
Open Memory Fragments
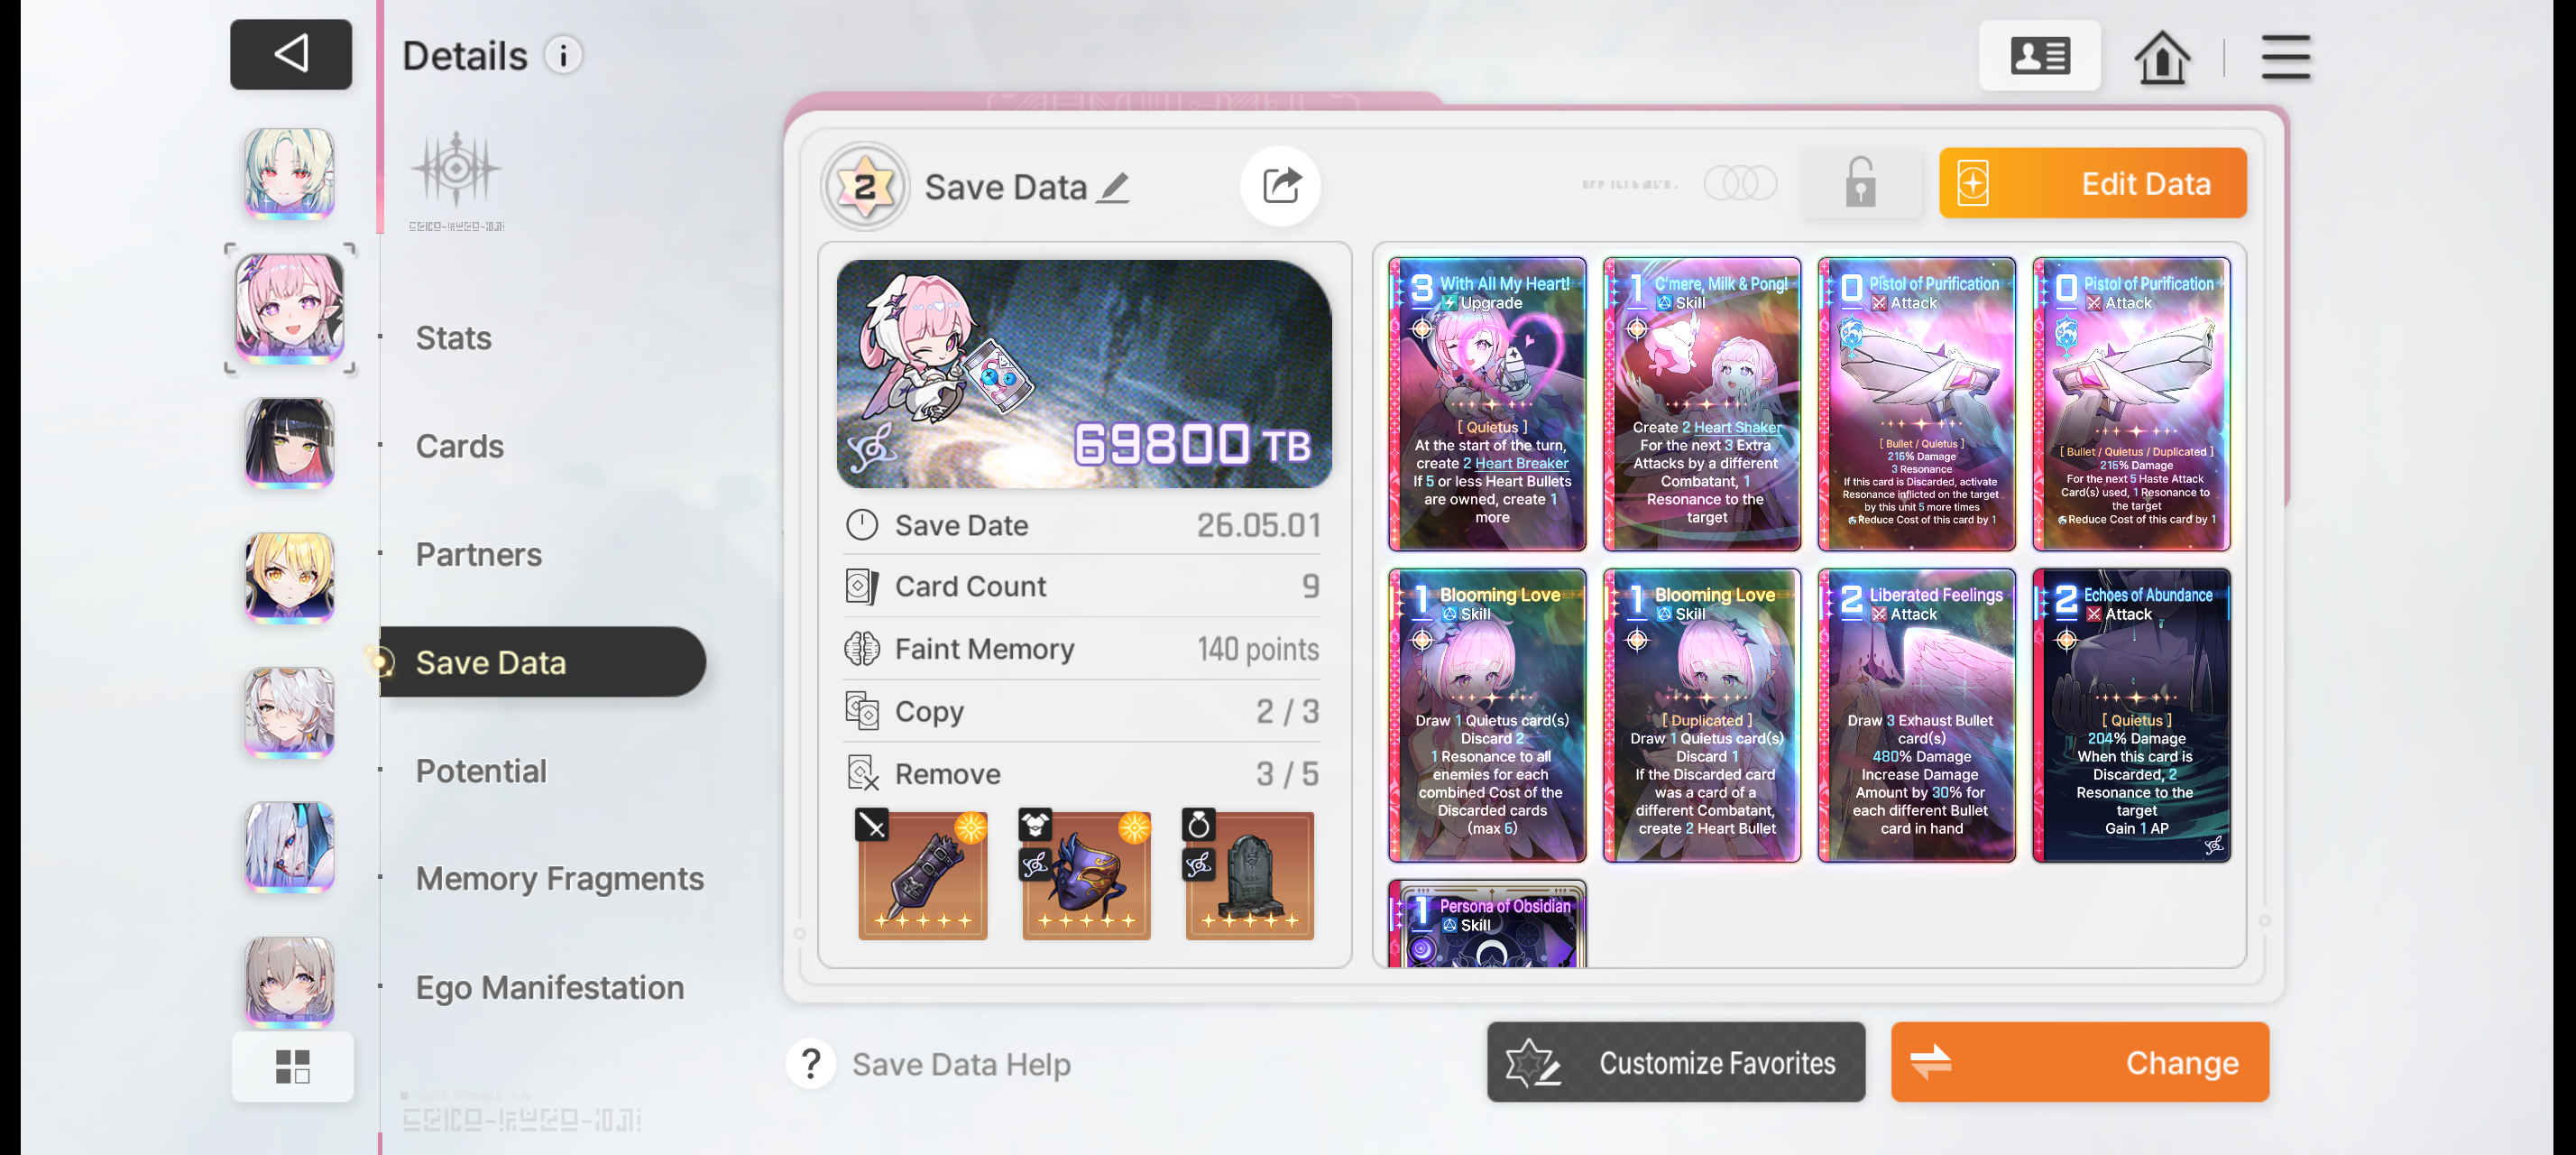point(560,878)
